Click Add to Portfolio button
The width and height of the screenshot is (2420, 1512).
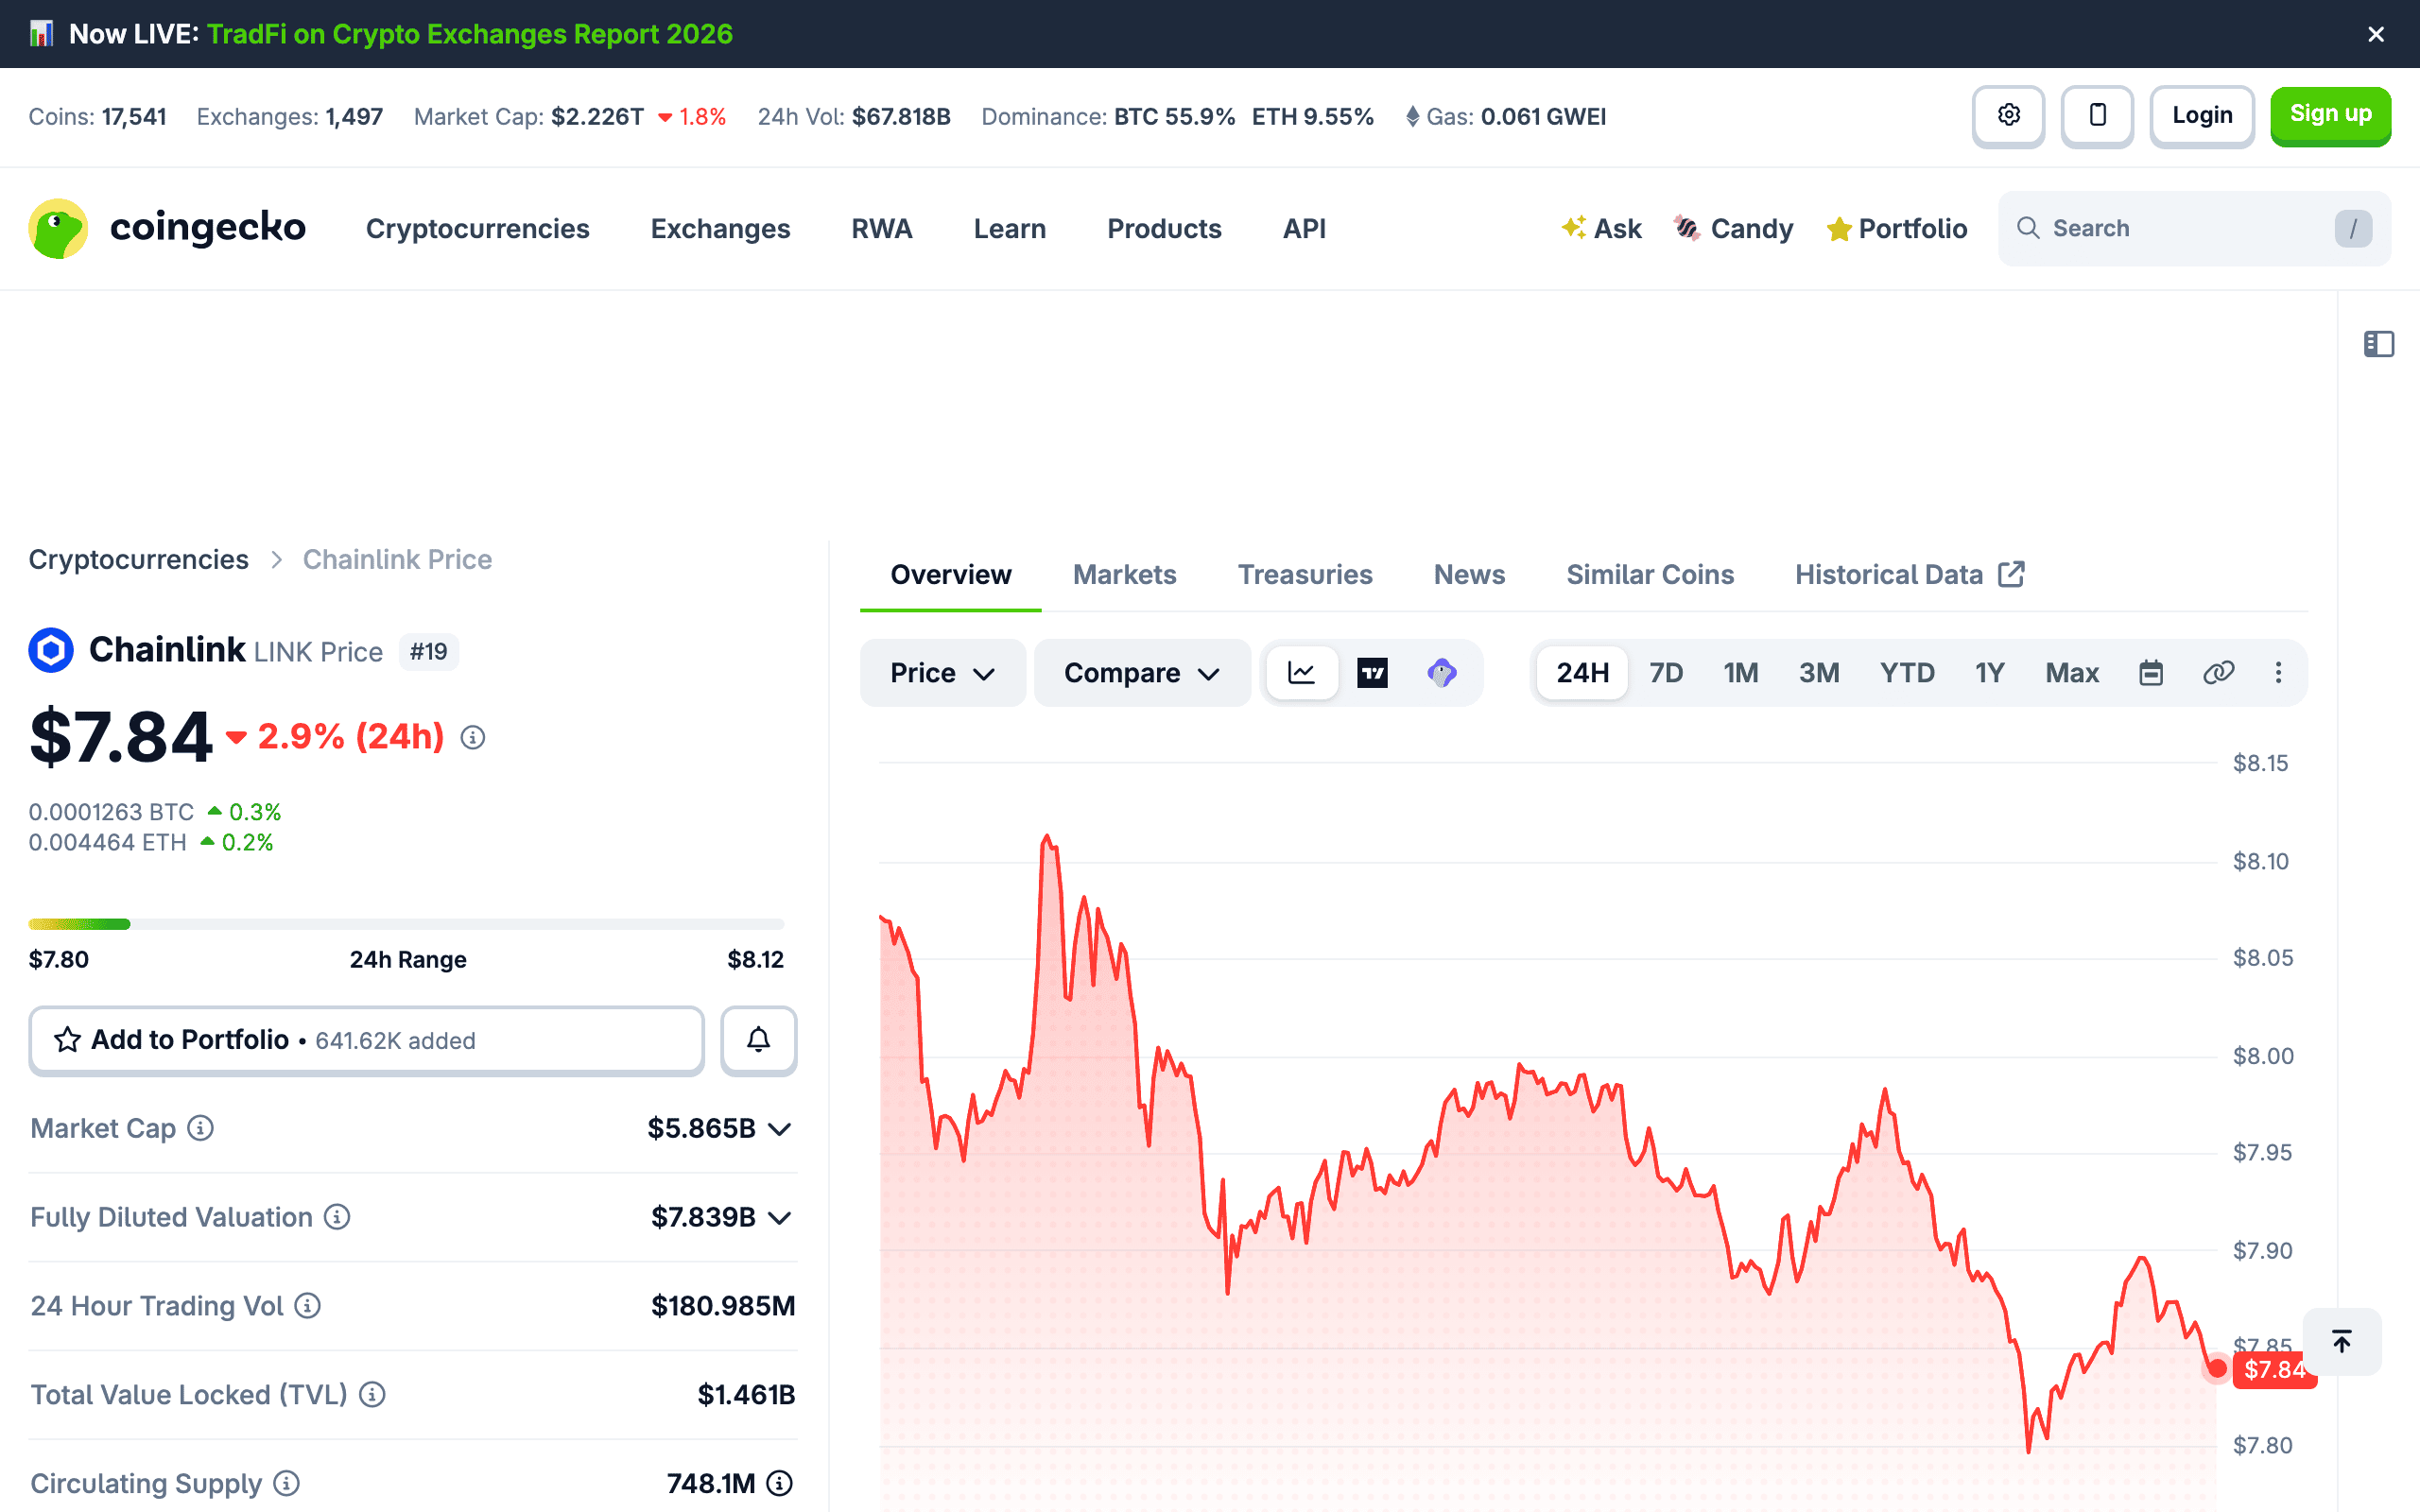(367, 1040)
